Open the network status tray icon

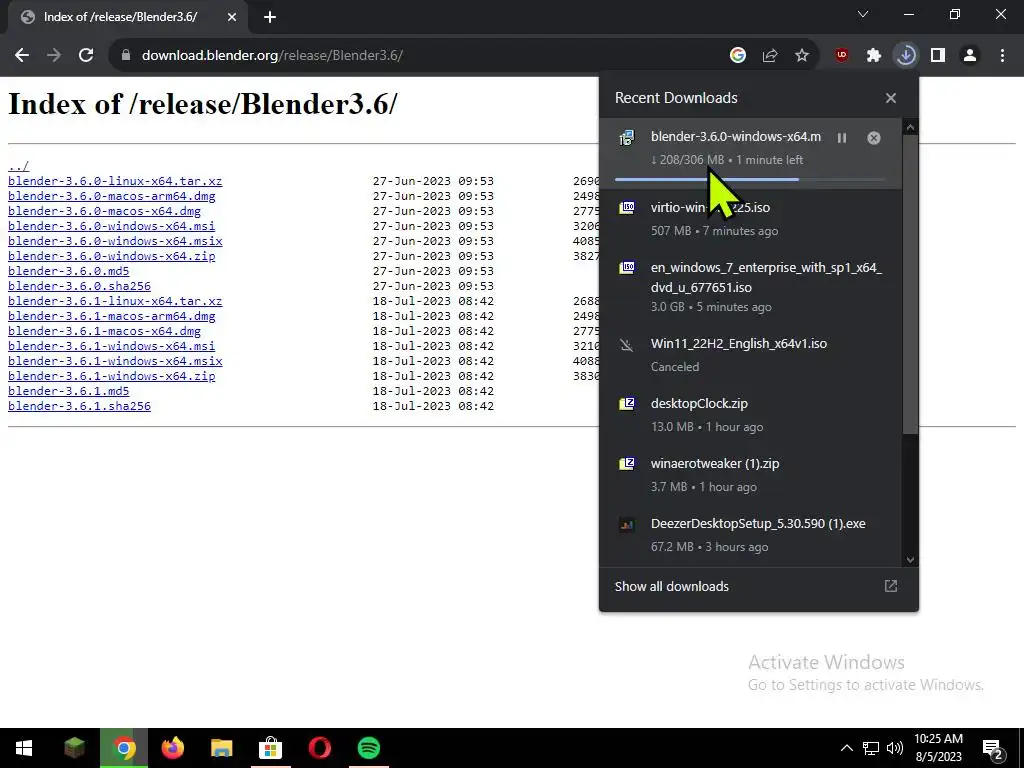click(871, 748)
